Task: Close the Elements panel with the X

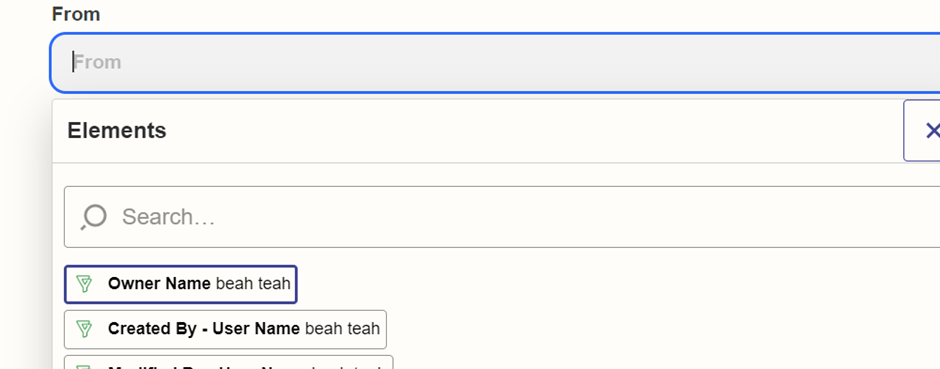Action: pyautogui.click(x=931, y=131)
